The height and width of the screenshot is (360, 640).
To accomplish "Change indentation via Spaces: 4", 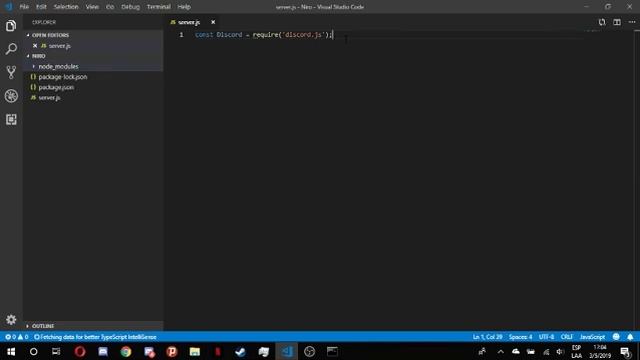I will (520, 337).
